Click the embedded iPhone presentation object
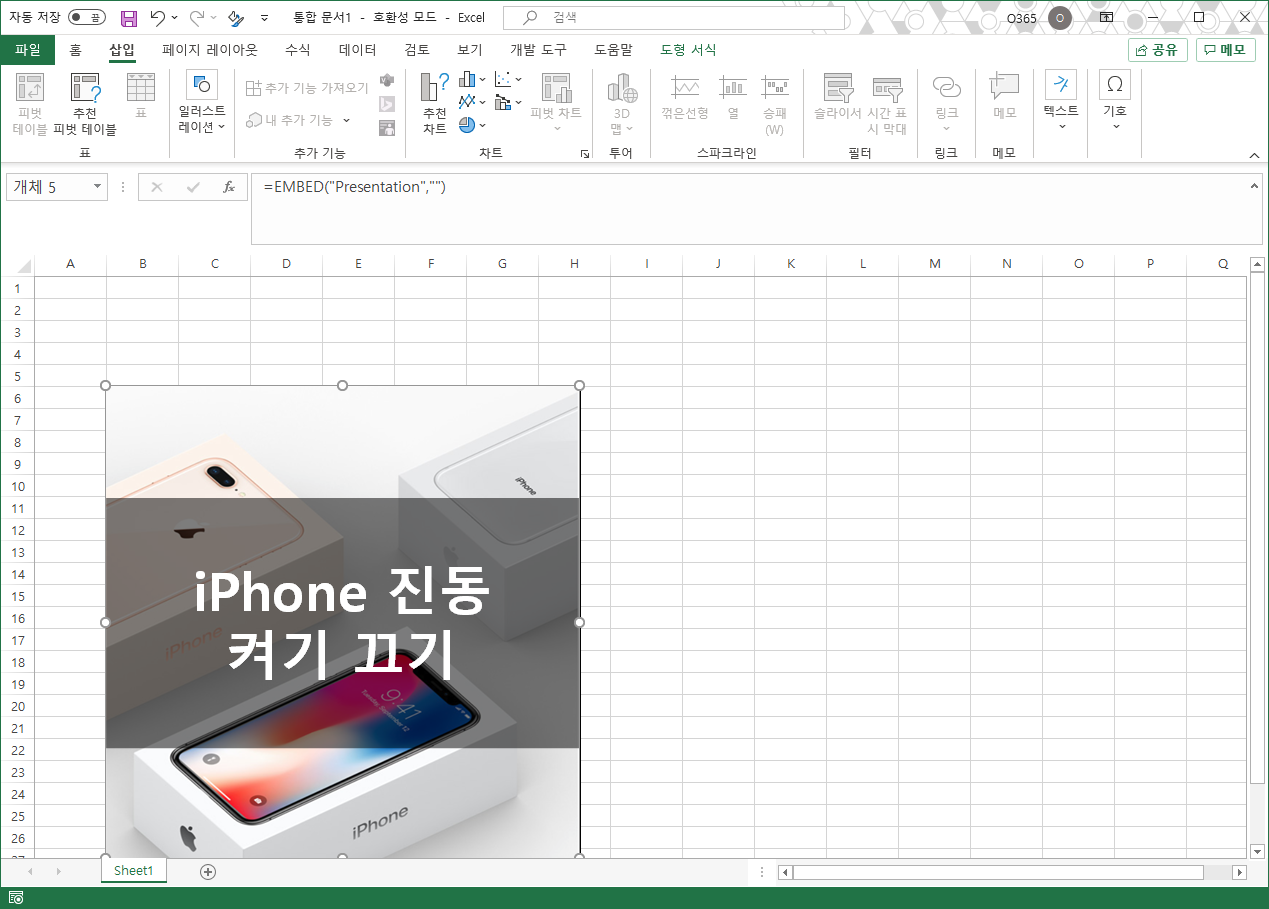 point(342,621)
